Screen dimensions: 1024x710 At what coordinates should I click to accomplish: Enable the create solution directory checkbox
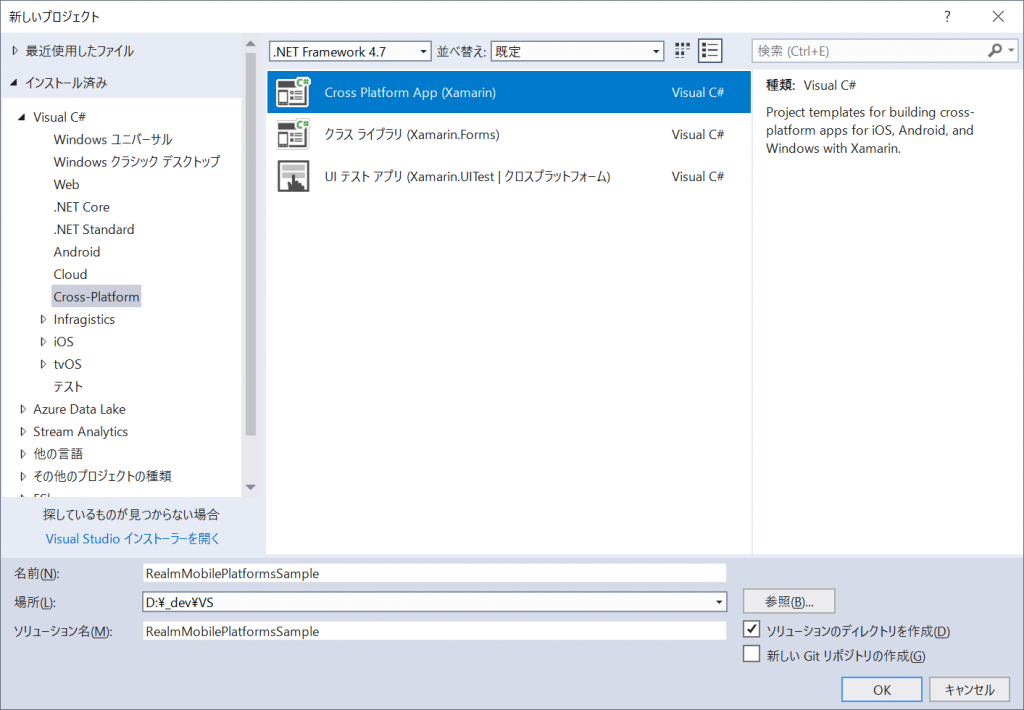point(752,629)
